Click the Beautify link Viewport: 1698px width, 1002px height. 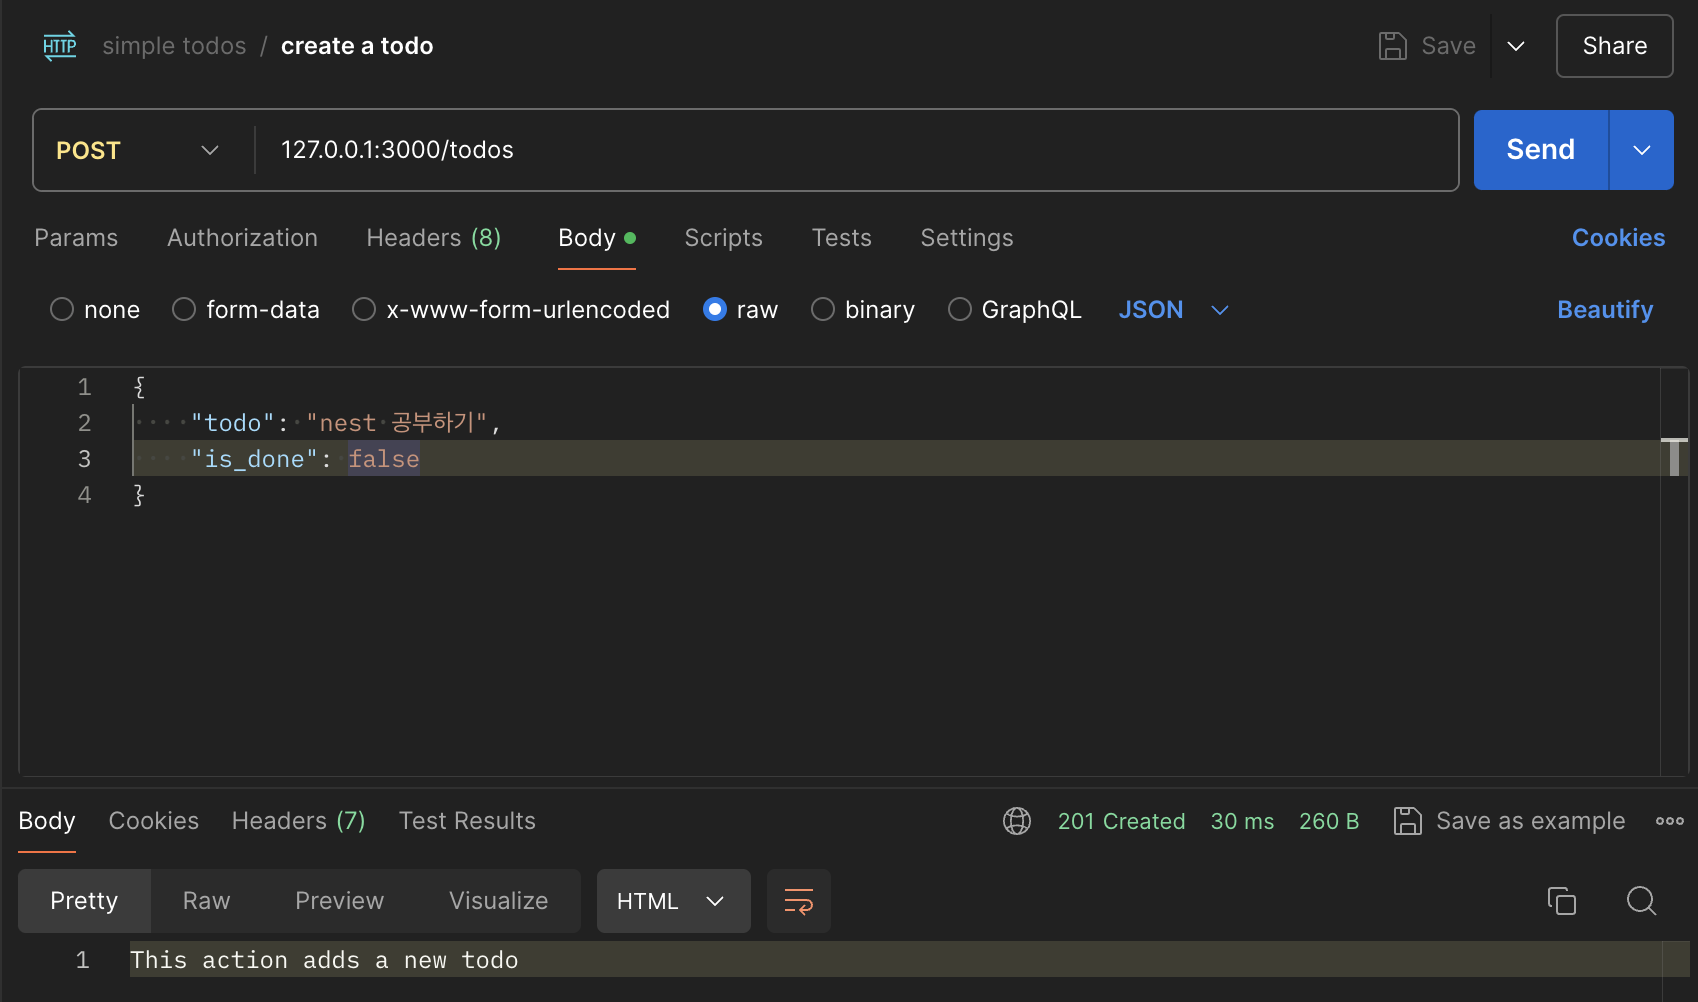coord(1605,310)
